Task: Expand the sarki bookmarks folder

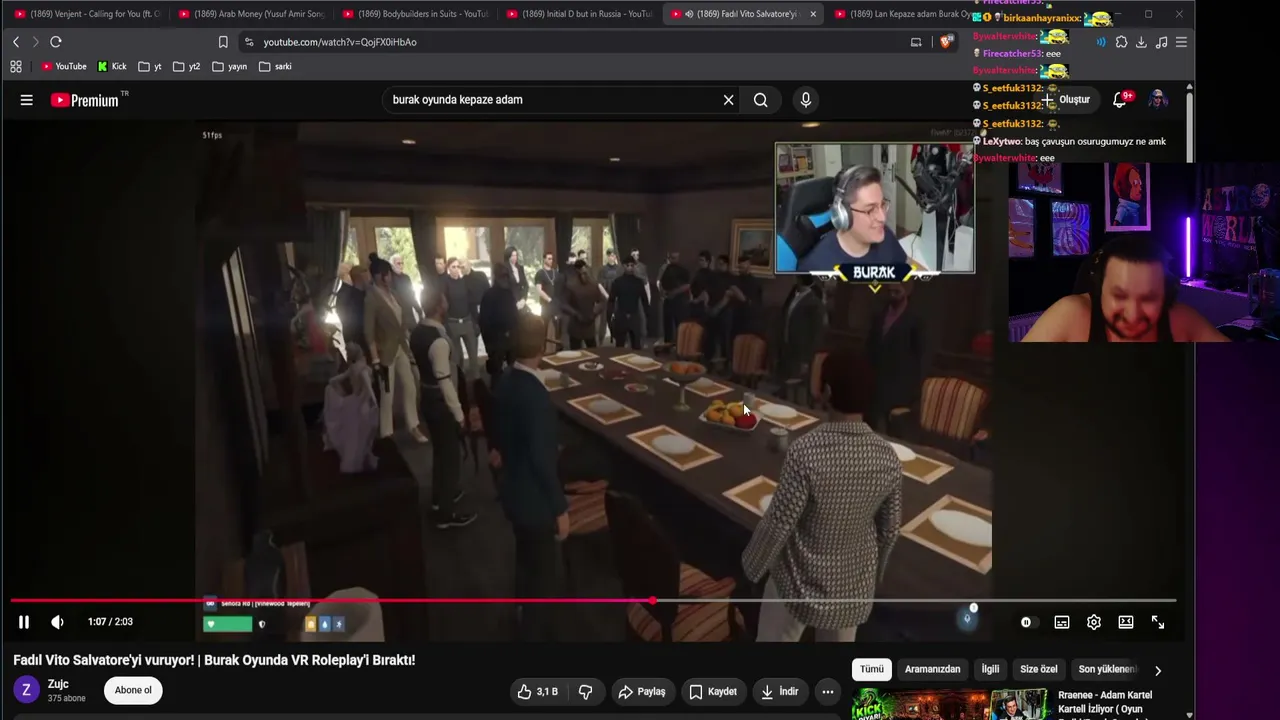Action: click(275, 66)
